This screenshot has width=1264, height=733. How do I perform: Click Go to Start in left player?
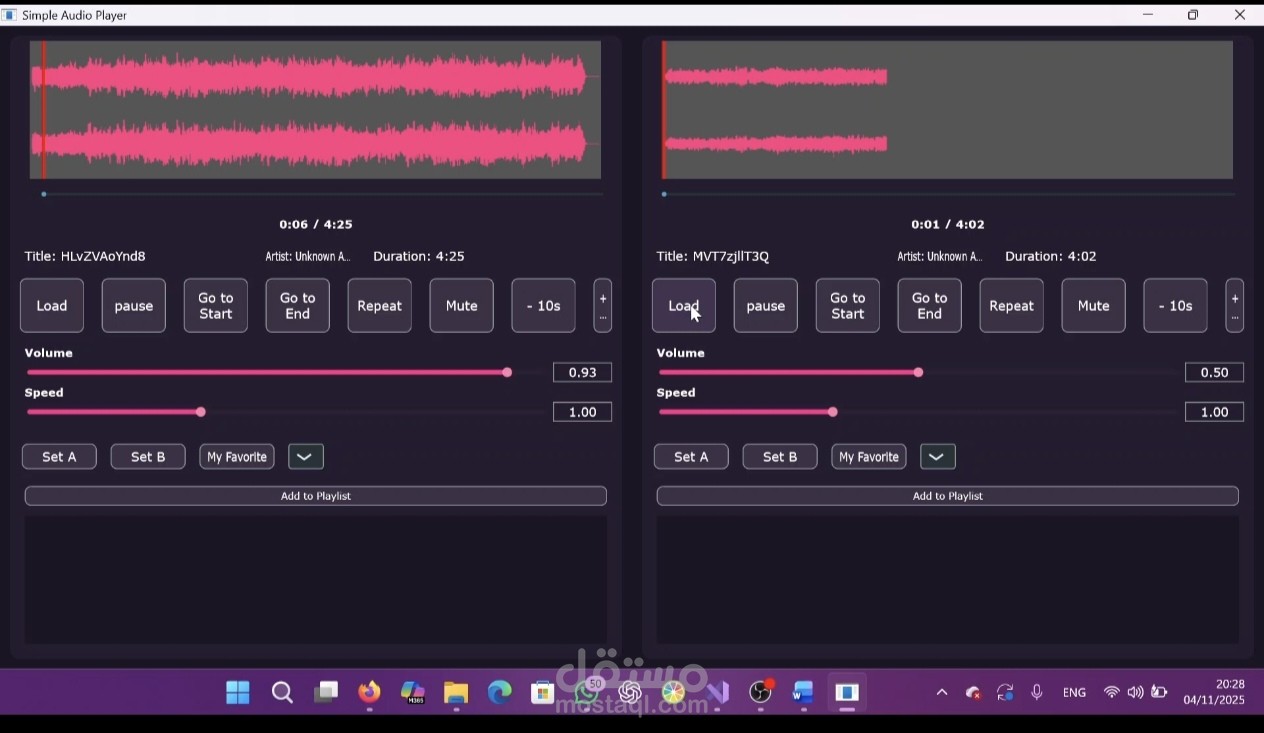click(x=216, y=306)
